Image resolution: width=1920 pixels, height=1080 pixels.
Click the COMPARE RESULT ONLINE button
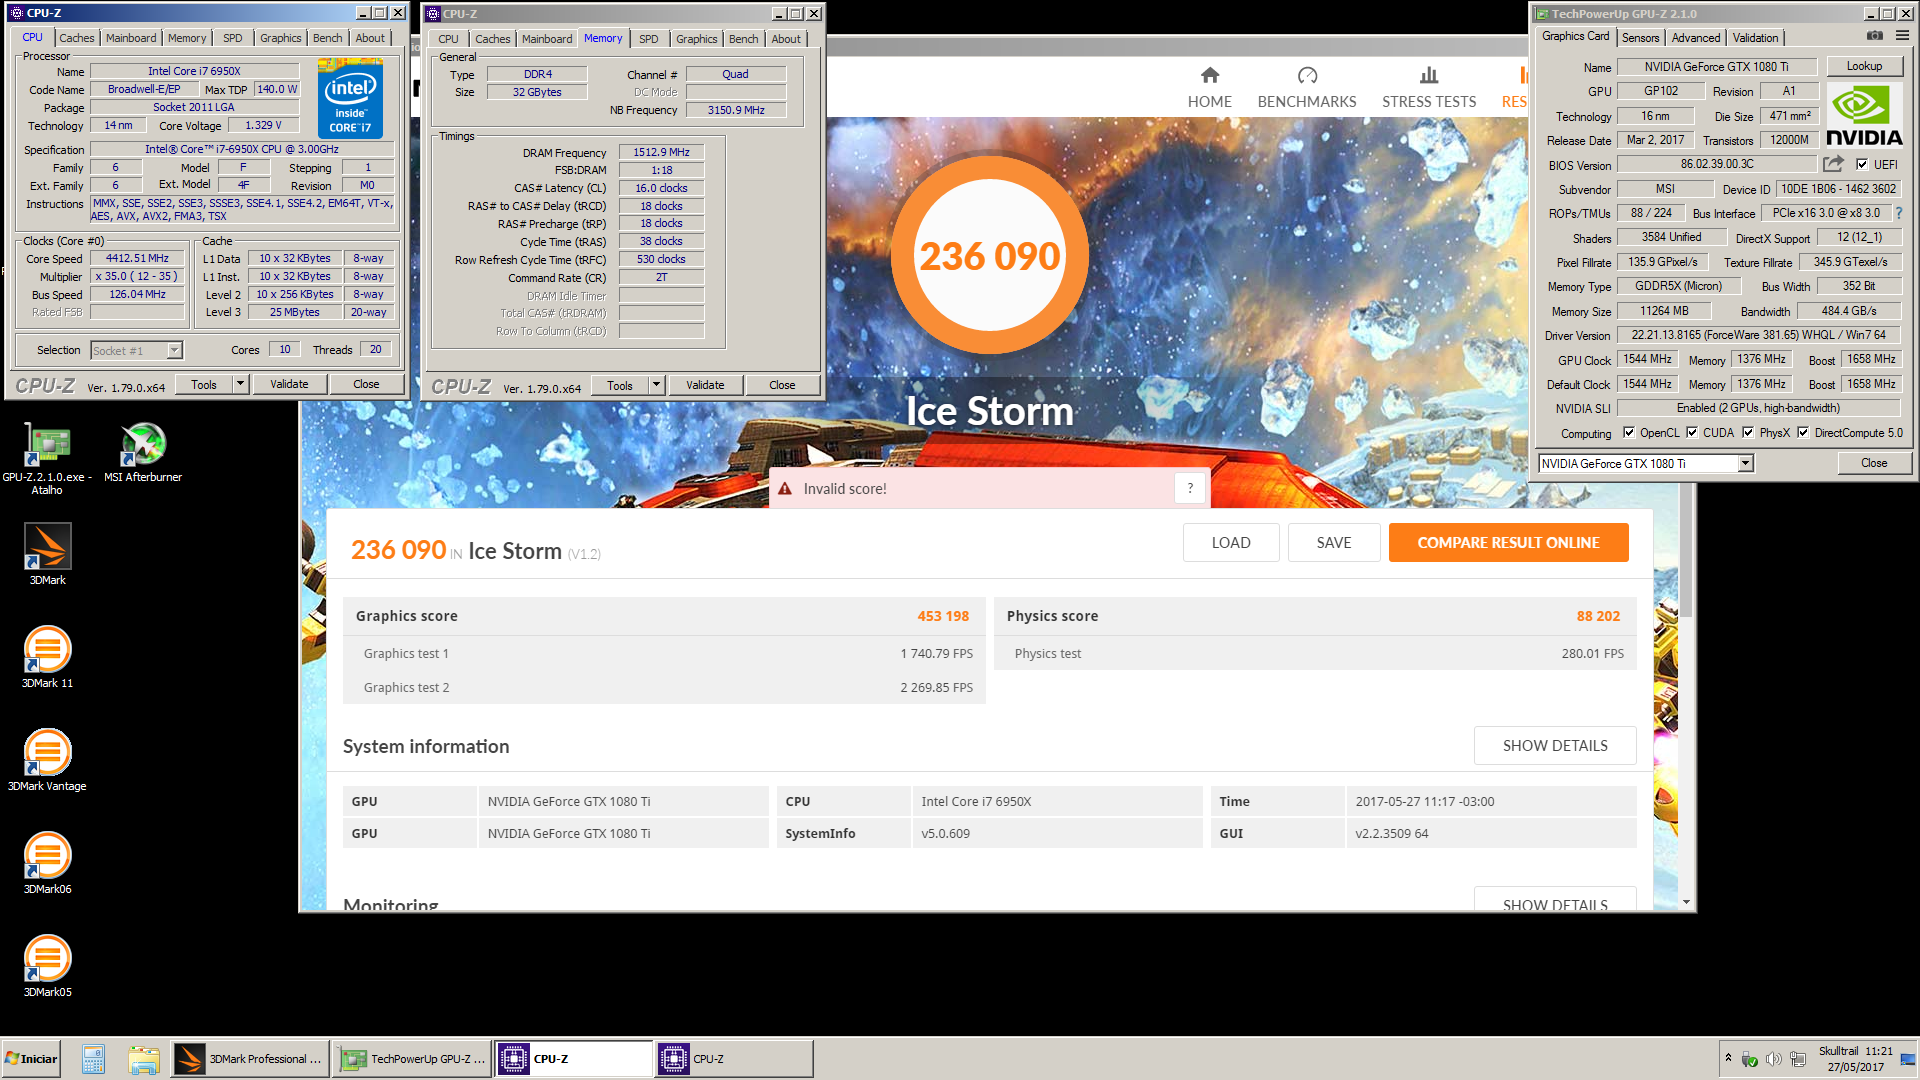point(1508,543)
